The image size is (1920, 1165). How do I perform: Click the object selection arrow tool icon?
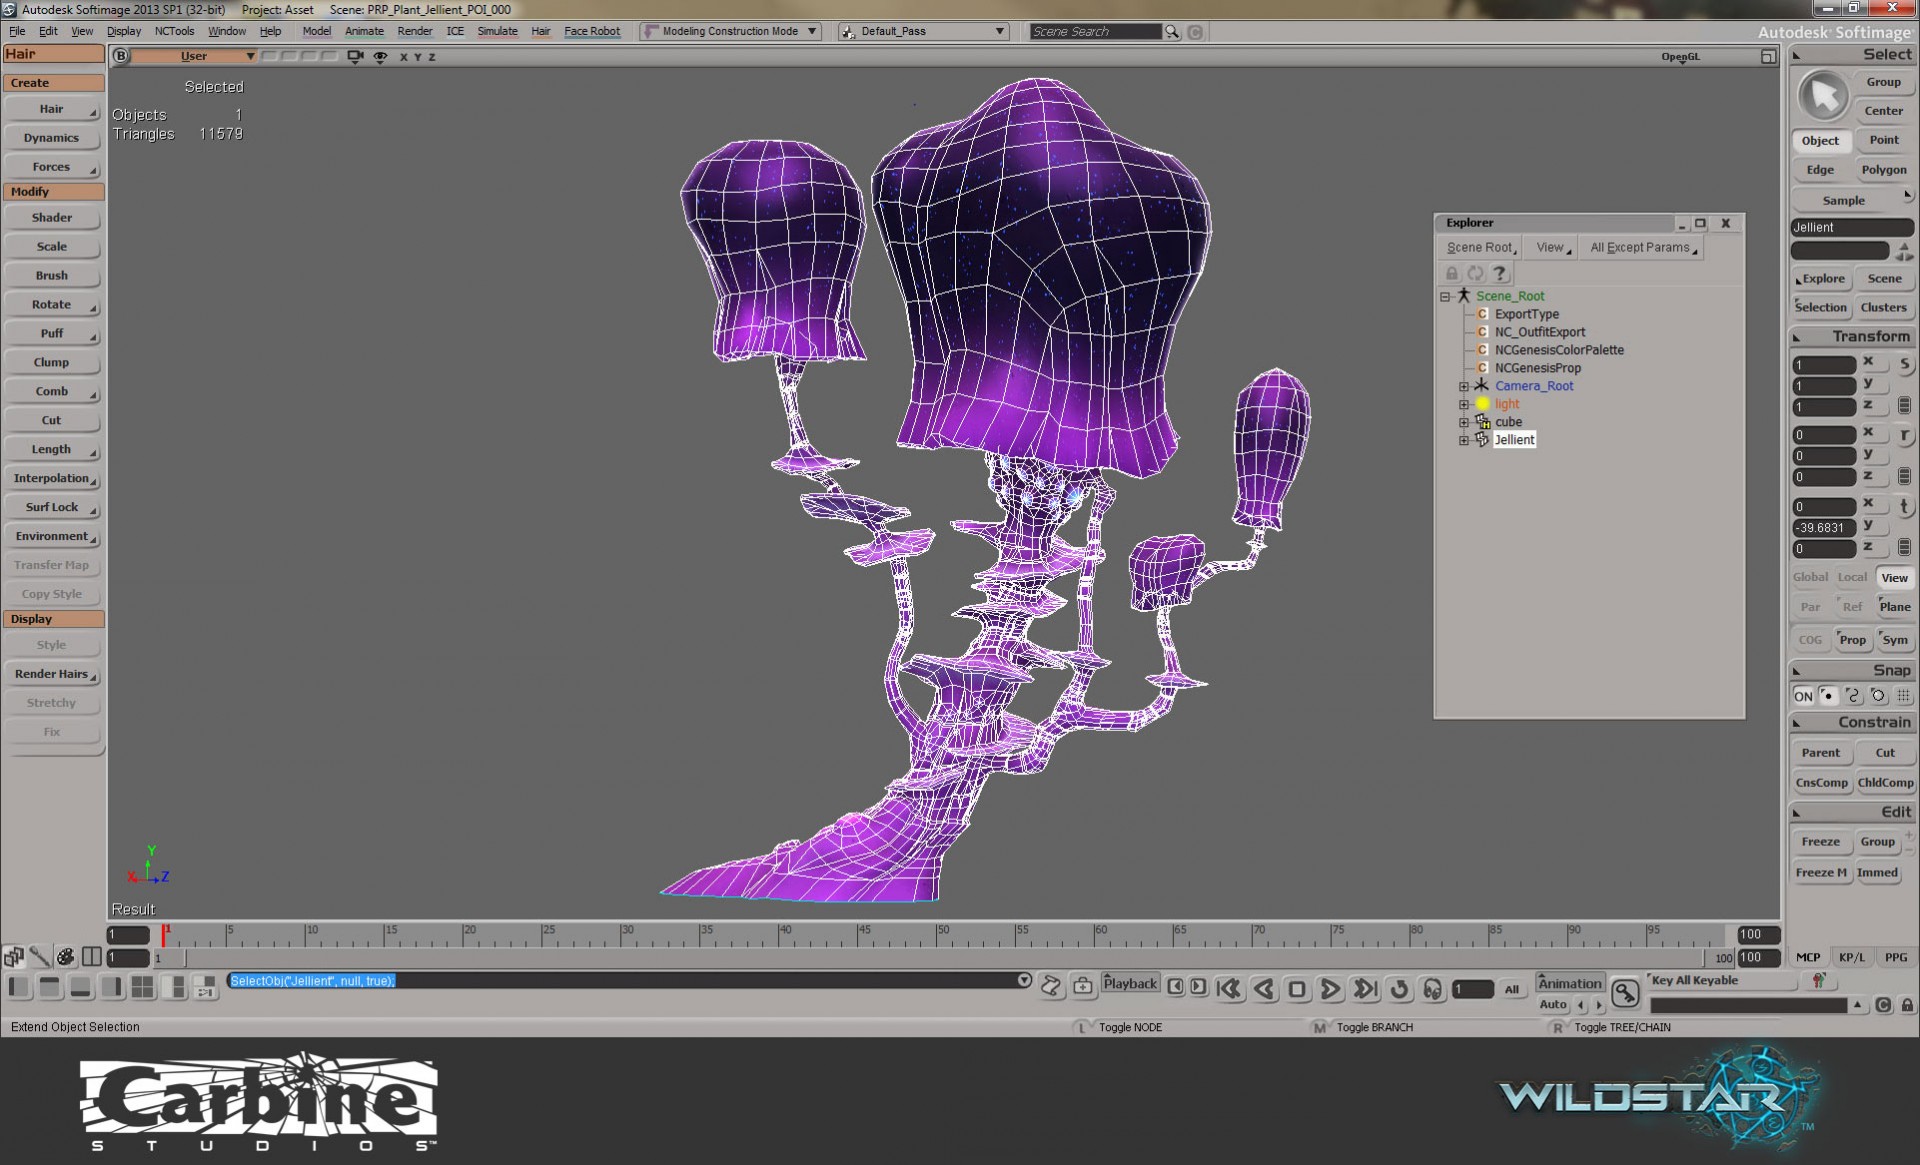(x=1823, y=96)
